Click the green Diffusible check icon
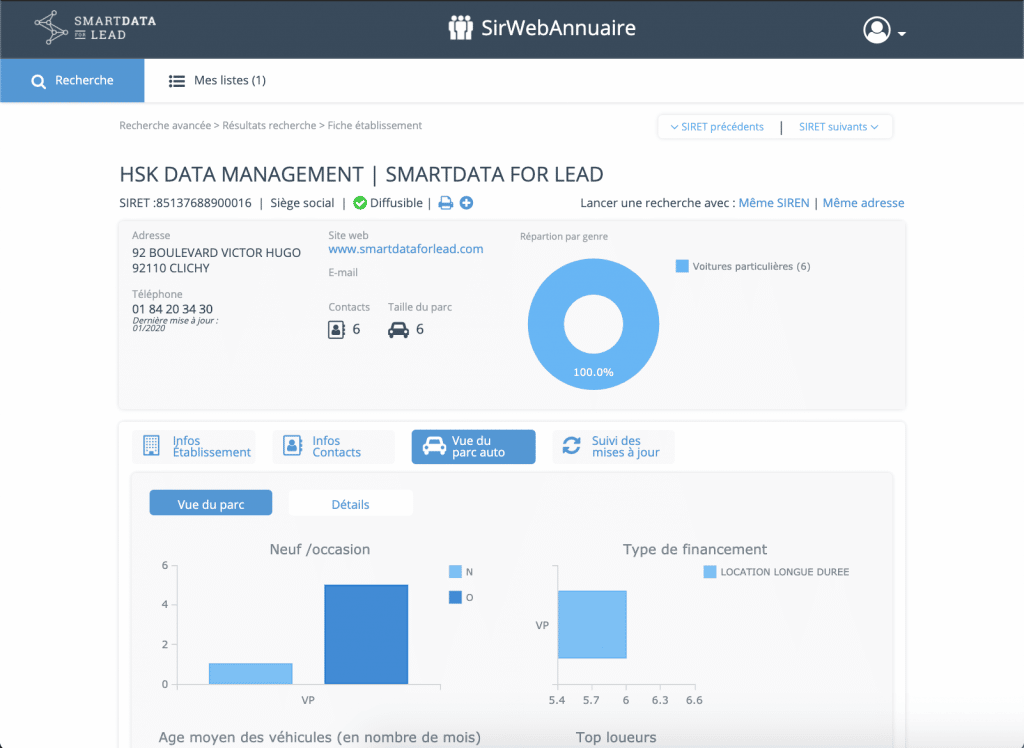 [x=360, y=203]
